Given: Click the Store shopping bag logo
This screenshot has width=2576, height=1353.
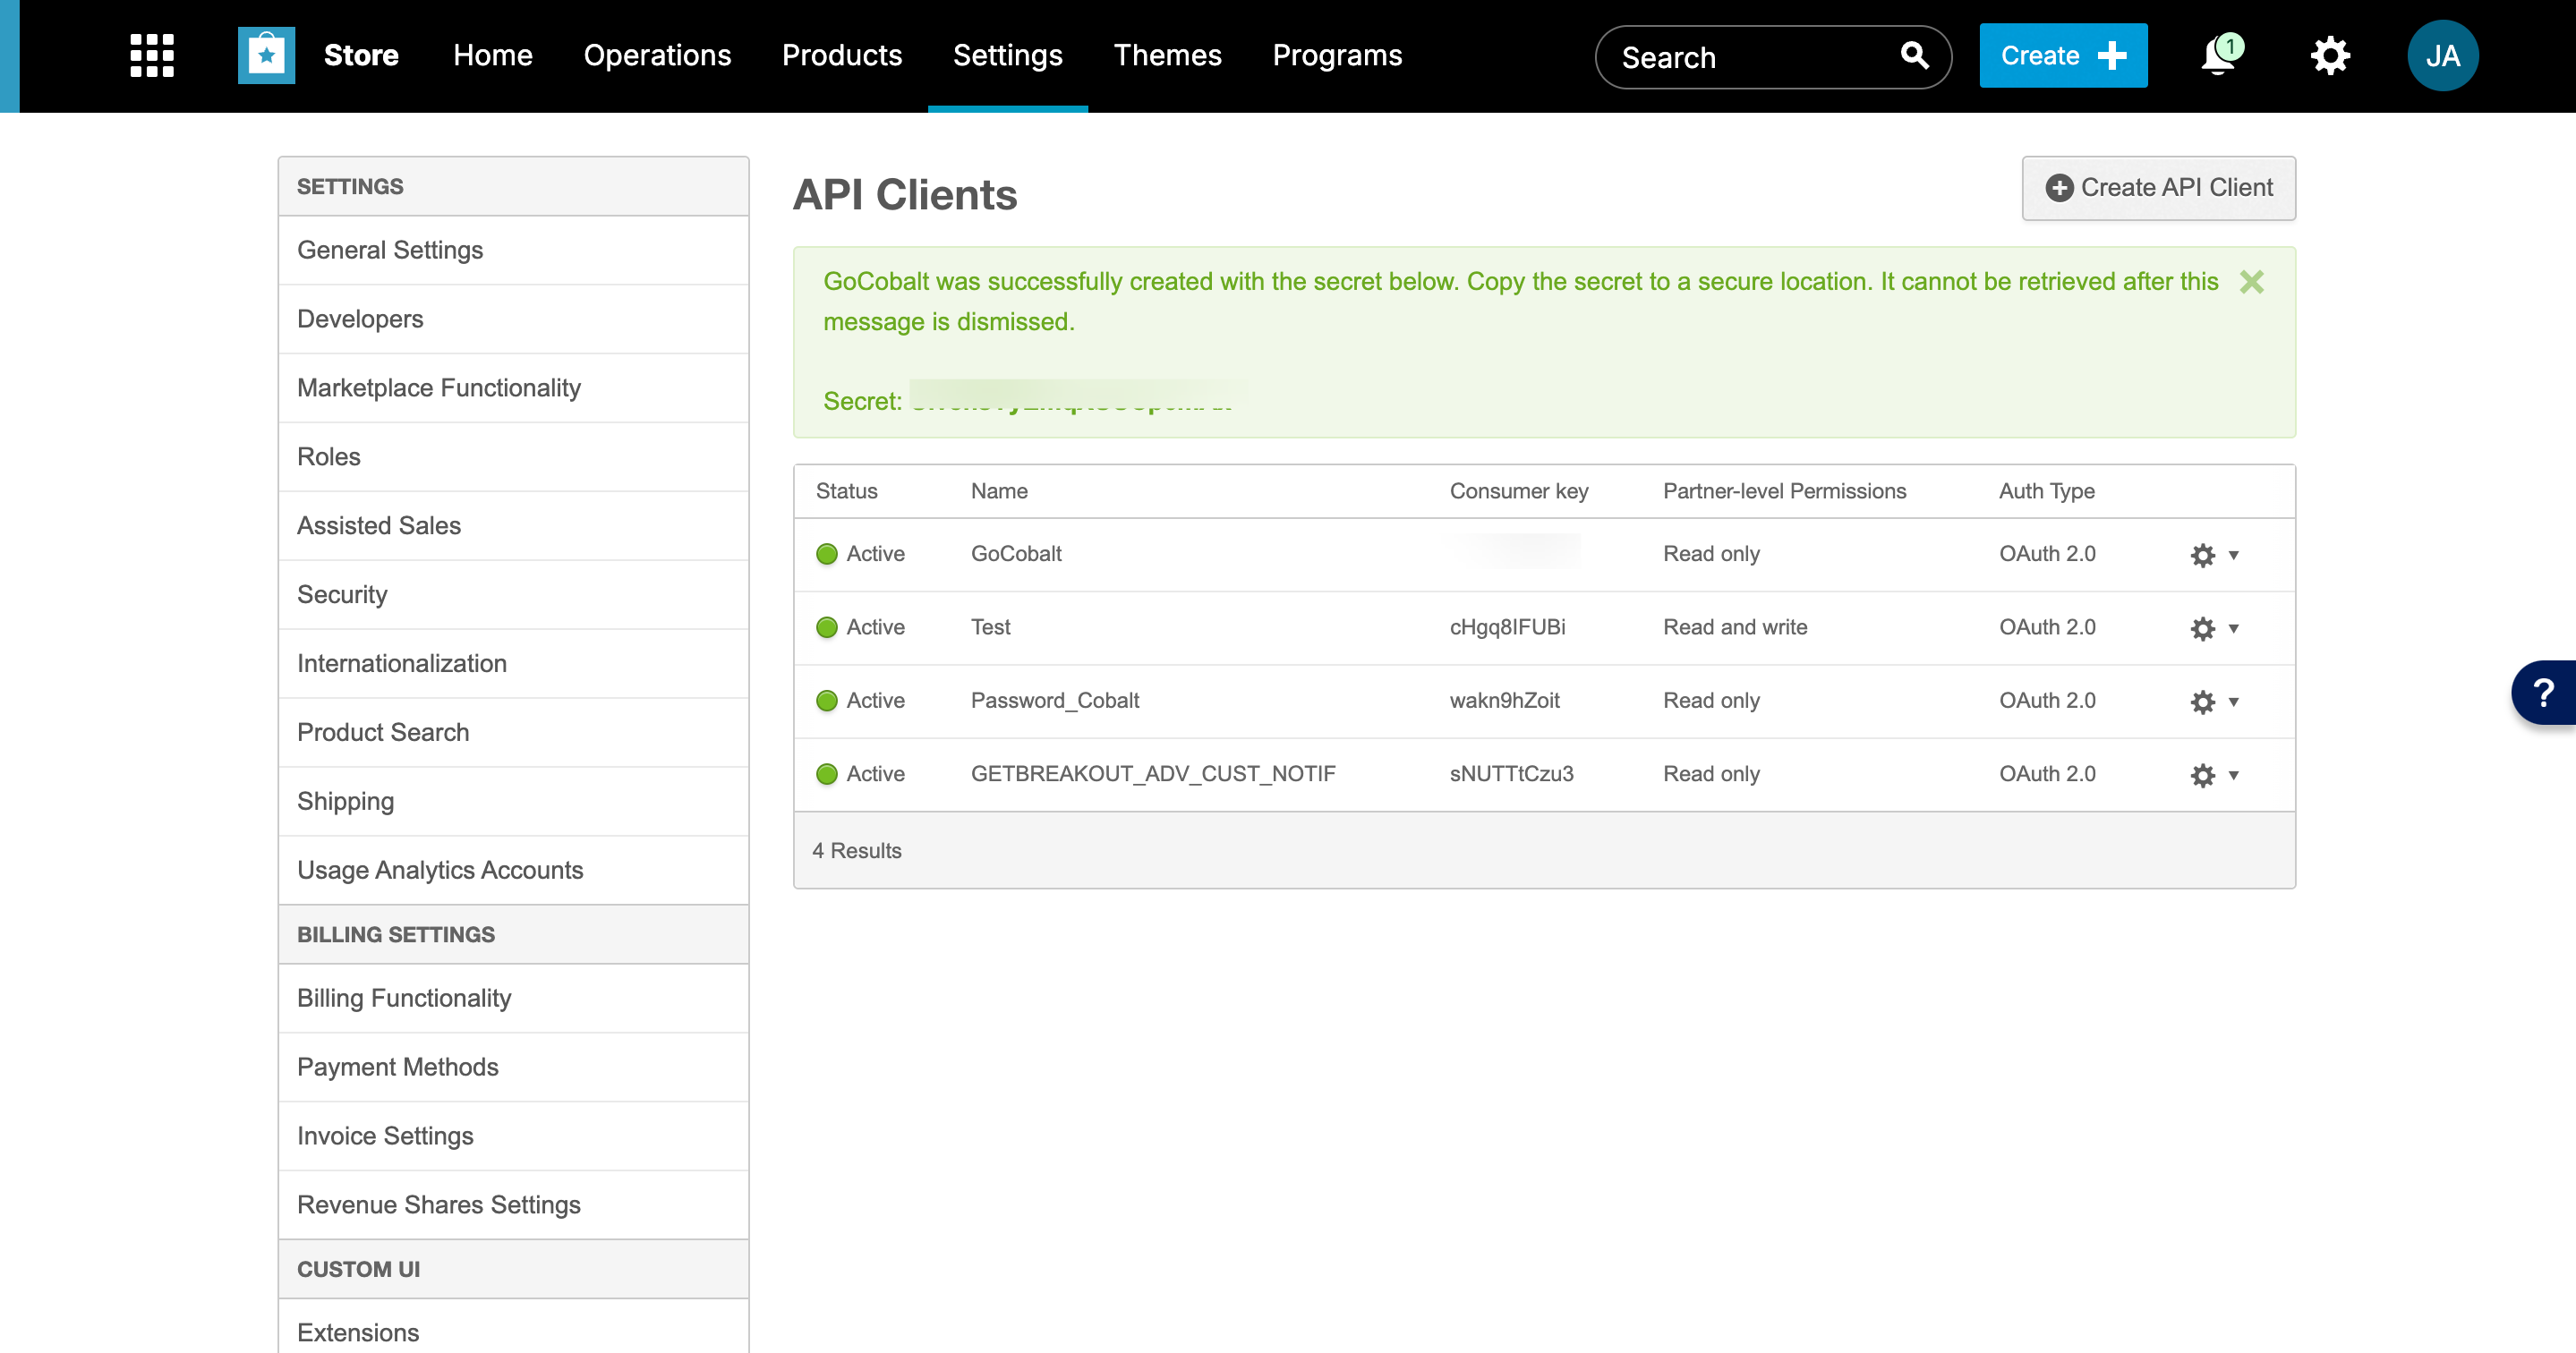Looking at the screenshot, I should coord(266,55).
